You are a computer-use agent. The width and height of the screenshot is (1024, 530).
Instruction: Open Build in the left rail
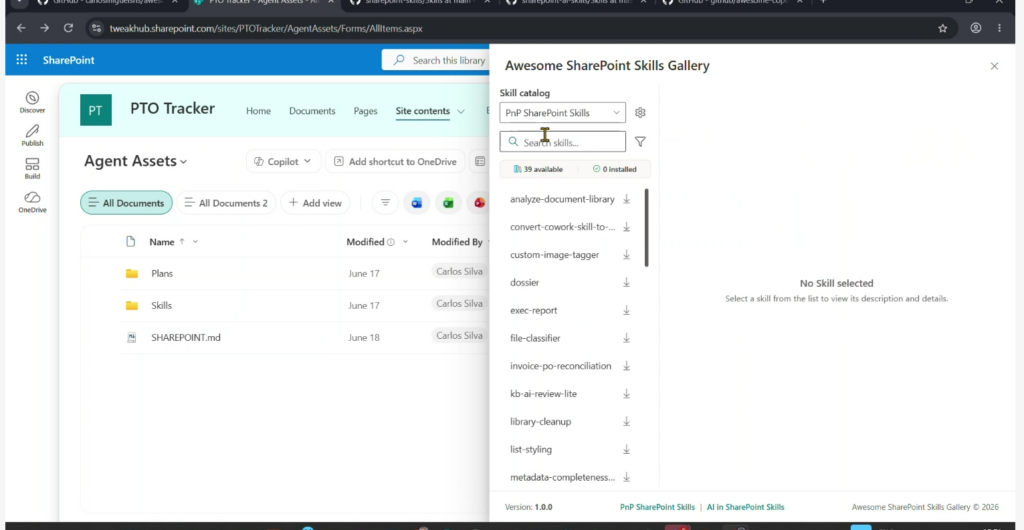[32, 169]
